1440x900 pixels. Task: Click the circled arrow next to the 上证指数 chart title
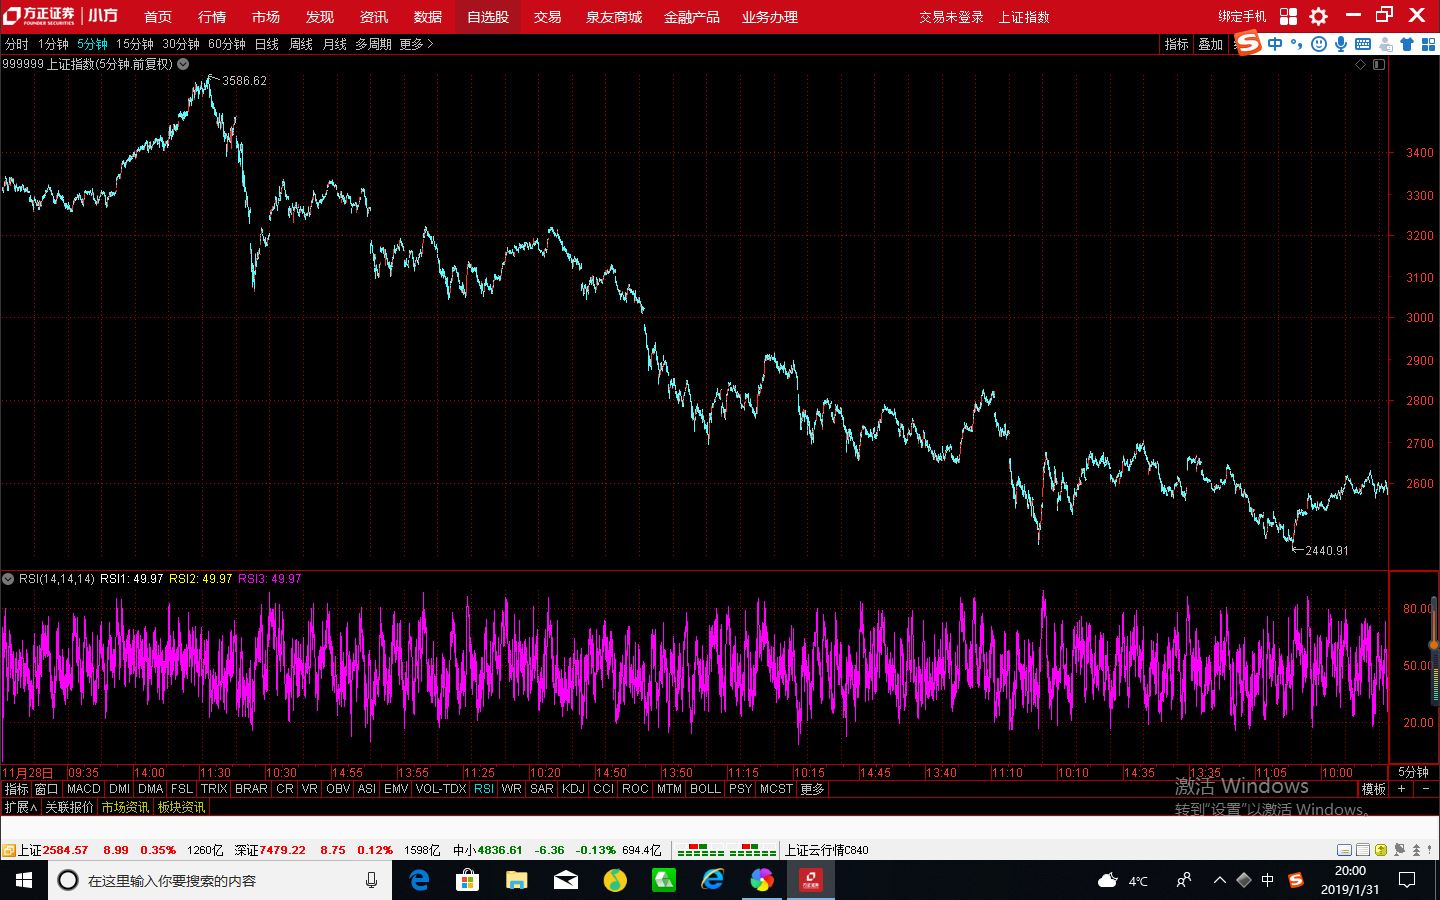tap(183, 64)
